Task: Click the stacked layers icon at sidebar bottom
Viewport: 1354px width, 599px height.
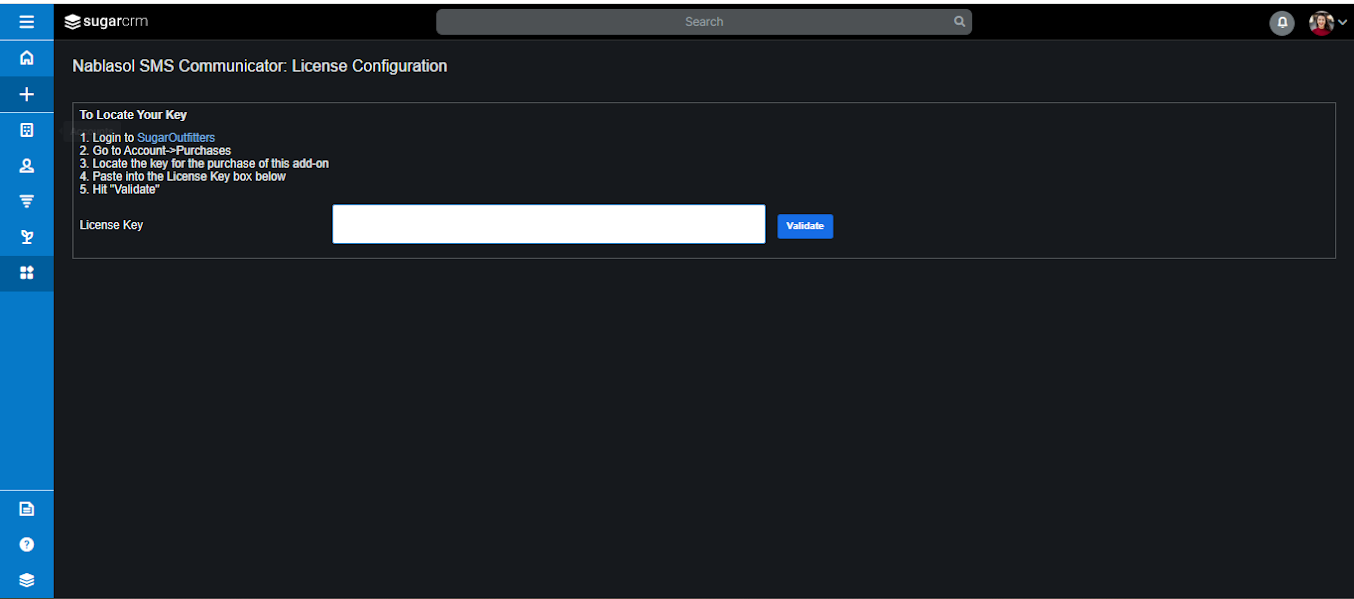Action: [27, 580]
